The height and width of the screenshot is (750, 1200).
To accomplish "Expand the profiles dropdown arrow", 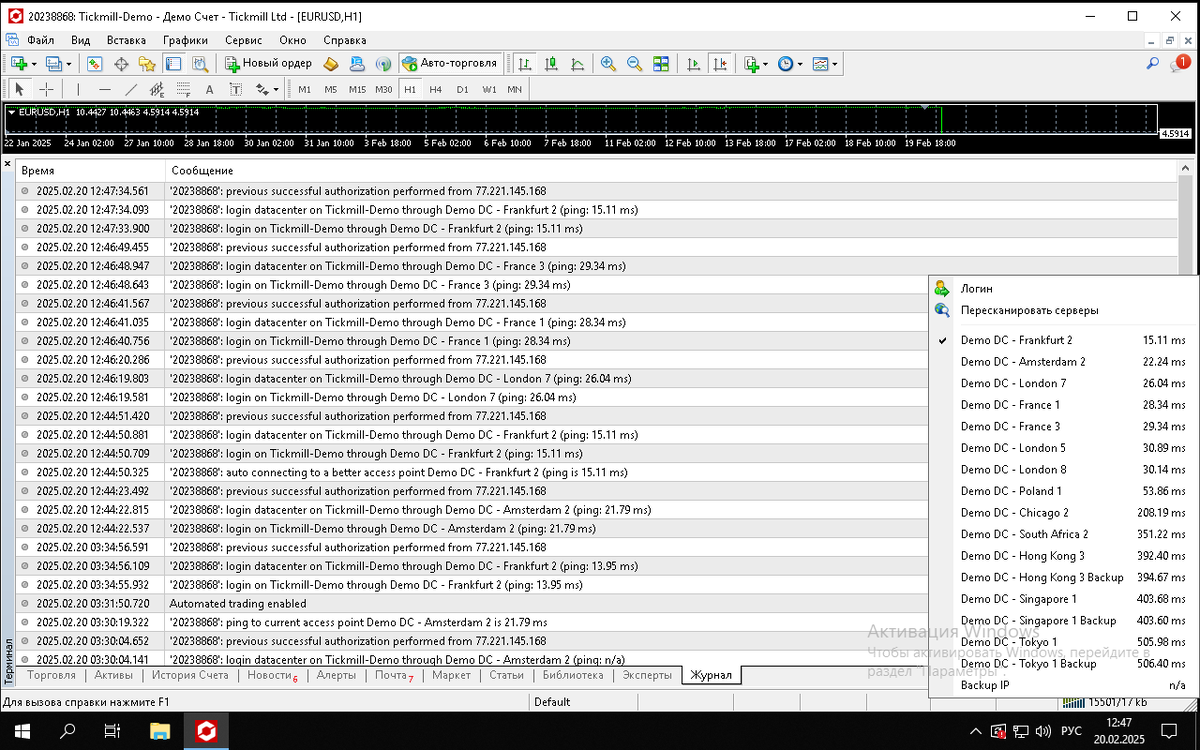I will [x=68, y=63].
